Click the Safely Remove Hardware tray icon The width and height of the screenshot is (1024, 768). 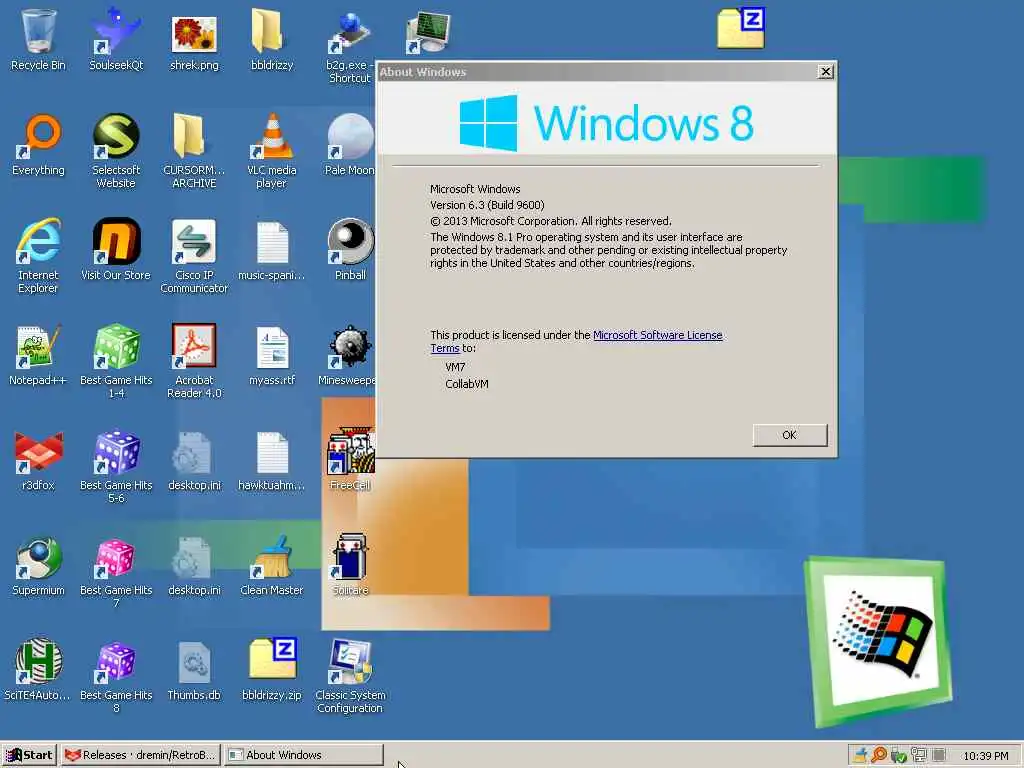coord(899,756)
